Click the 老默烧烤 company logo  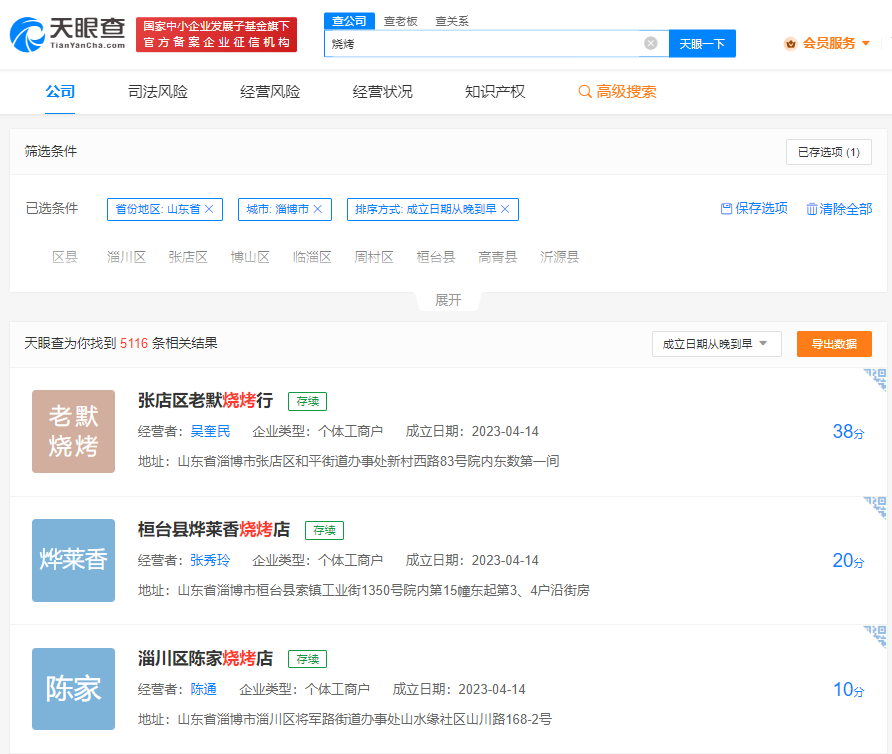[73, 431]
